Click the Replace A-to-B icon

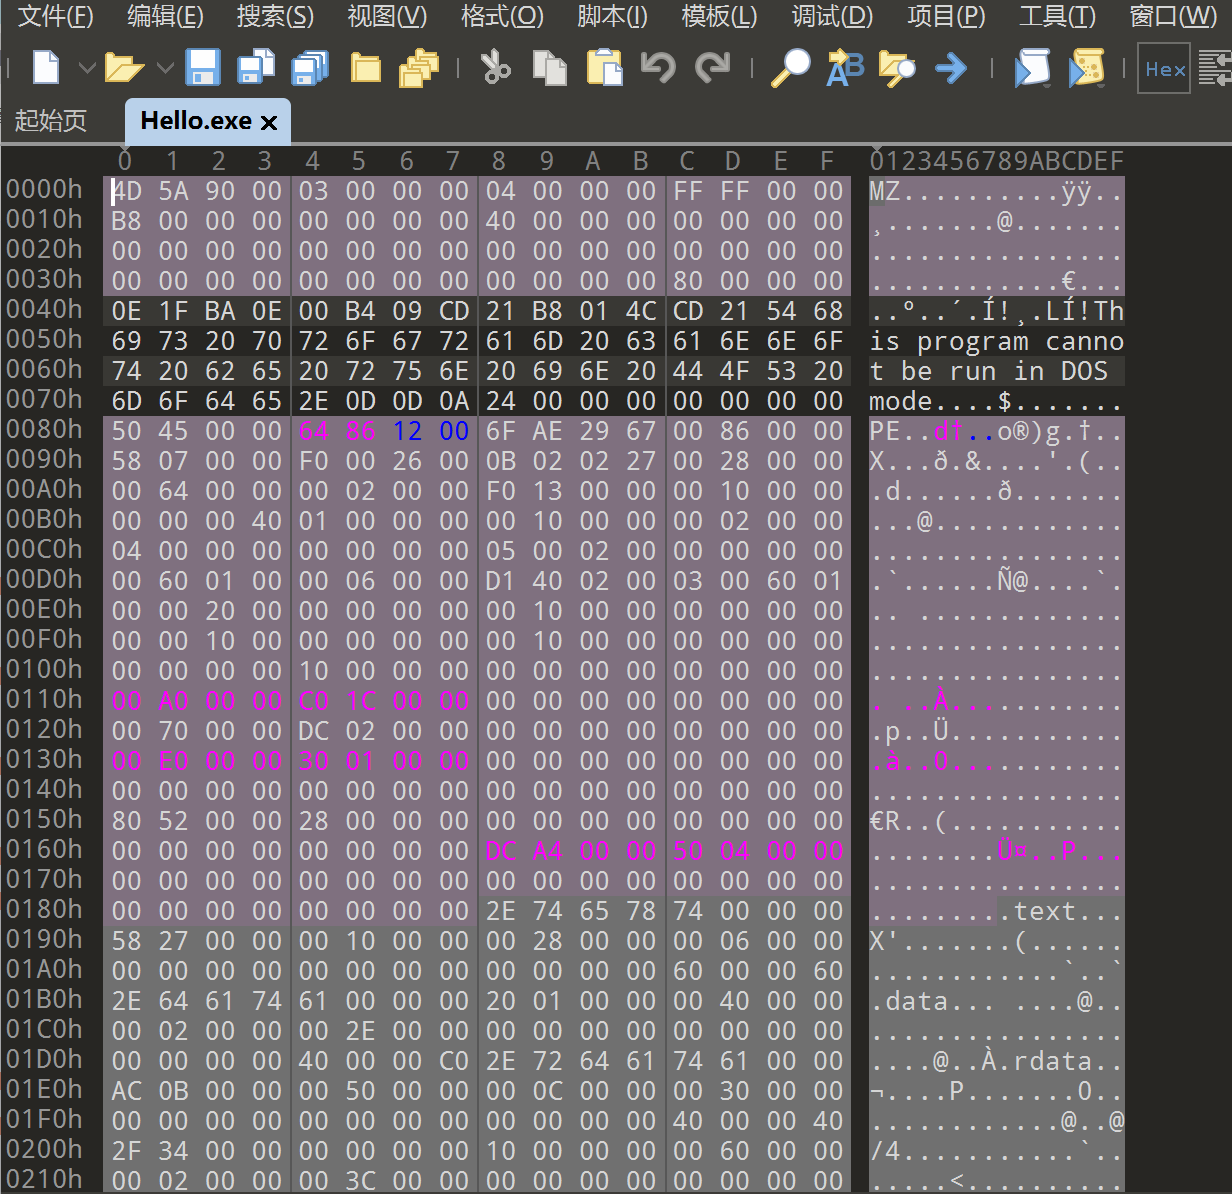[845, 68]
